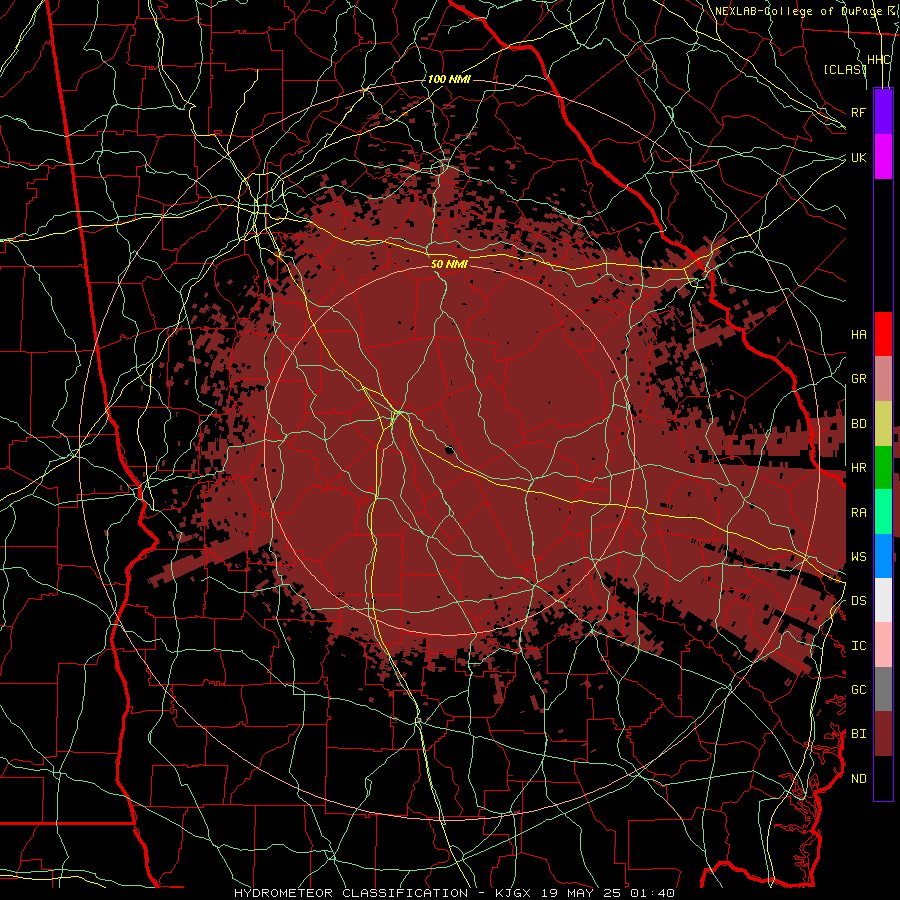Select the GR pink legend swatch
Screen dimensions: 900x900
(883, 379)
